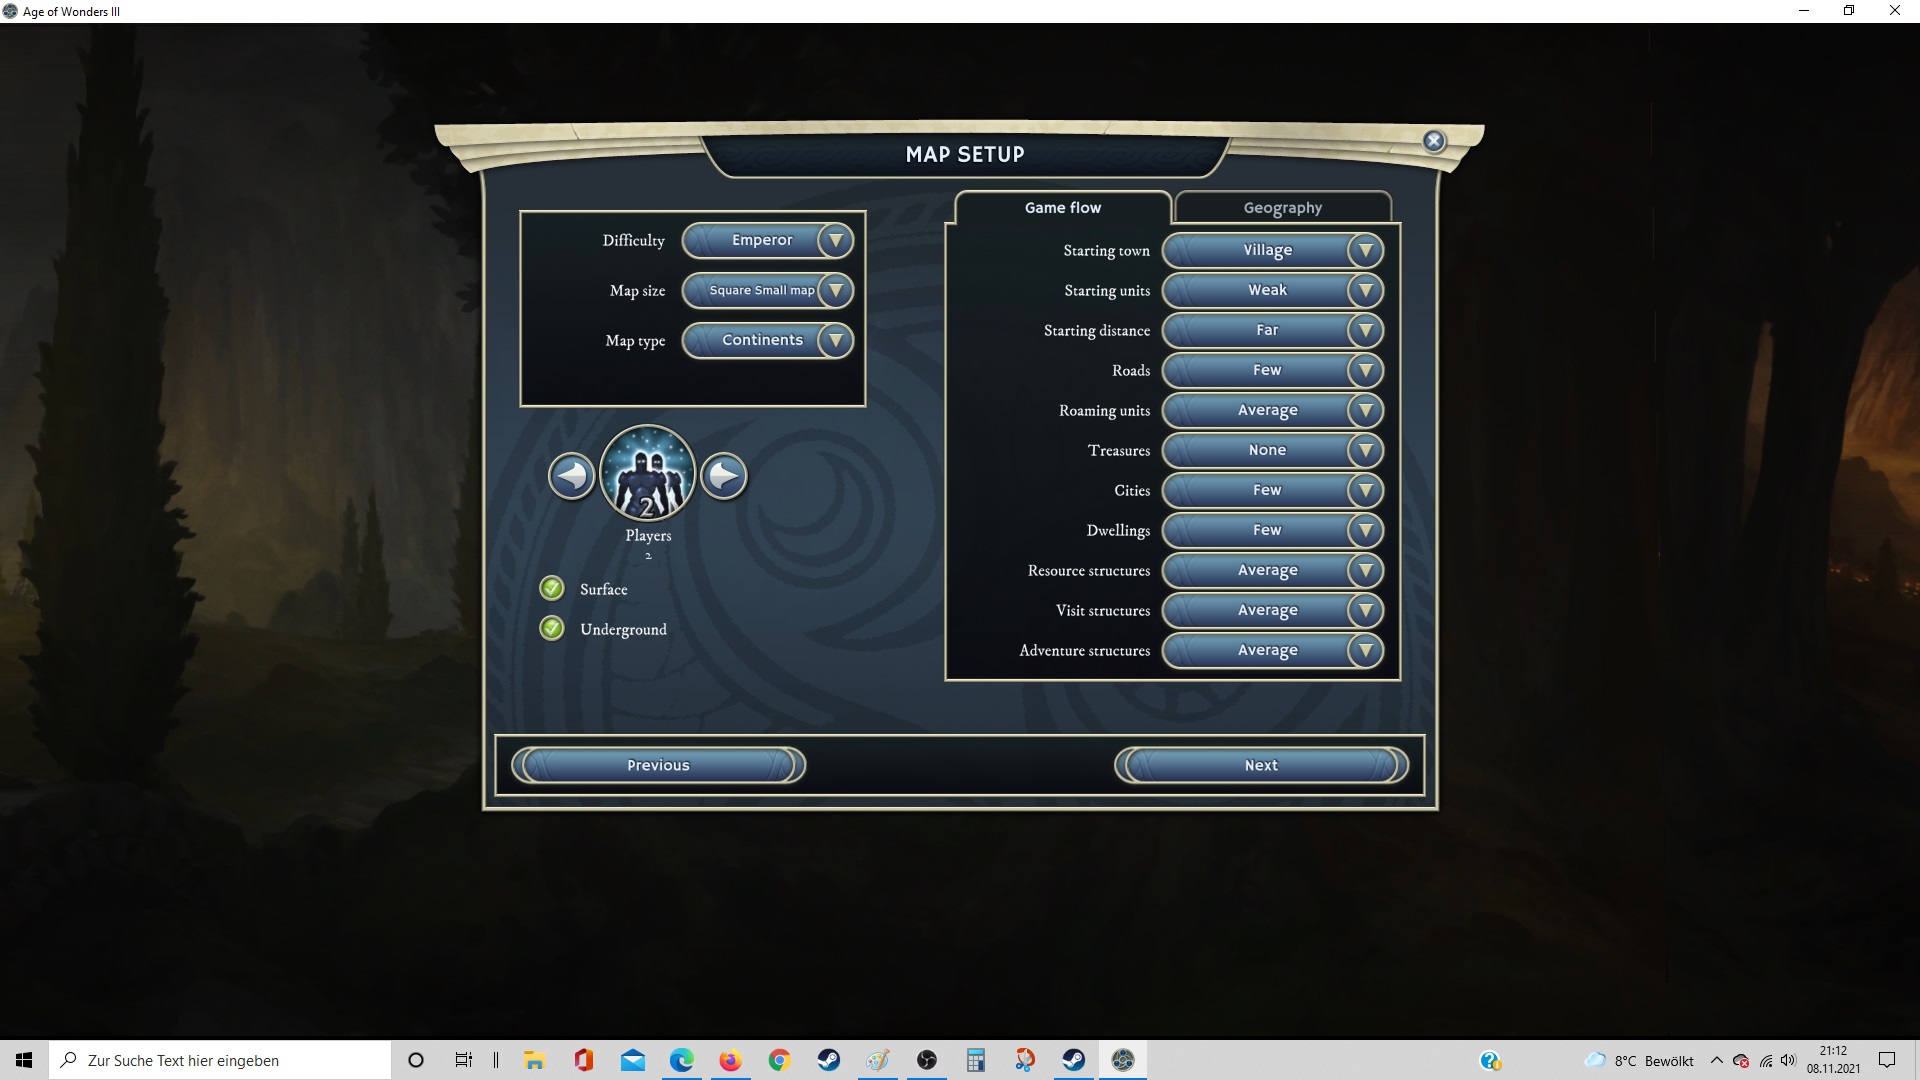Open Cortana from the taskbar
This screenshot has height=1080, width=1920.
tap(416, 1060)
